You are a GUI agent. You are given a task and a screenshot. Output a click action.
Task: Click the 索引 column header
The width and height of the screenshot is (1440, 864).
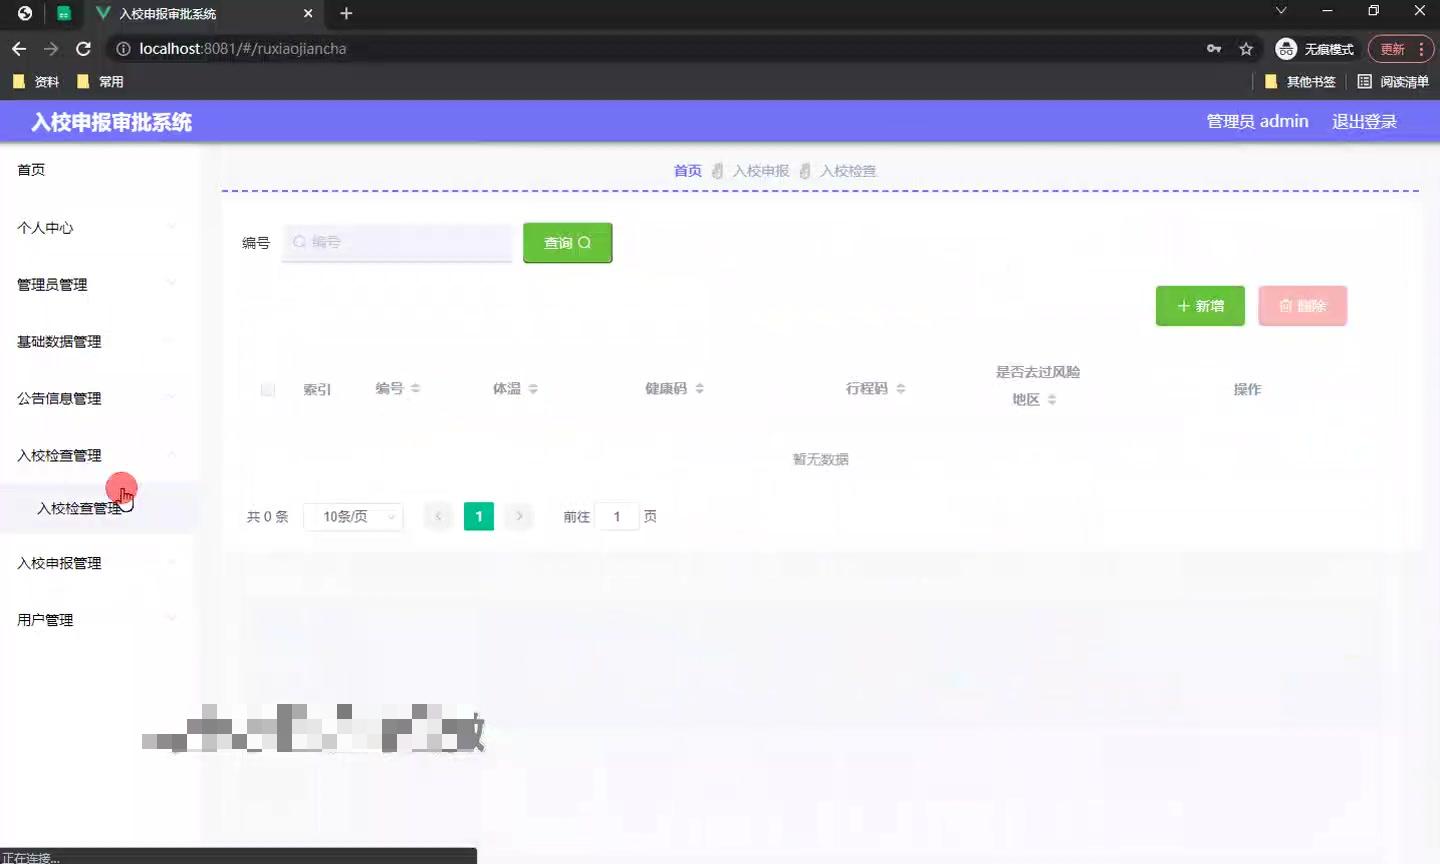(x=317, y=389)
